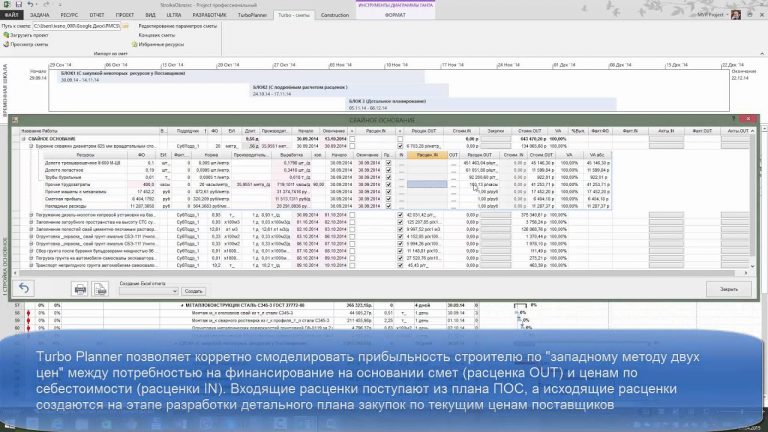Click the Подрядчик column header

tap(188, 131)
